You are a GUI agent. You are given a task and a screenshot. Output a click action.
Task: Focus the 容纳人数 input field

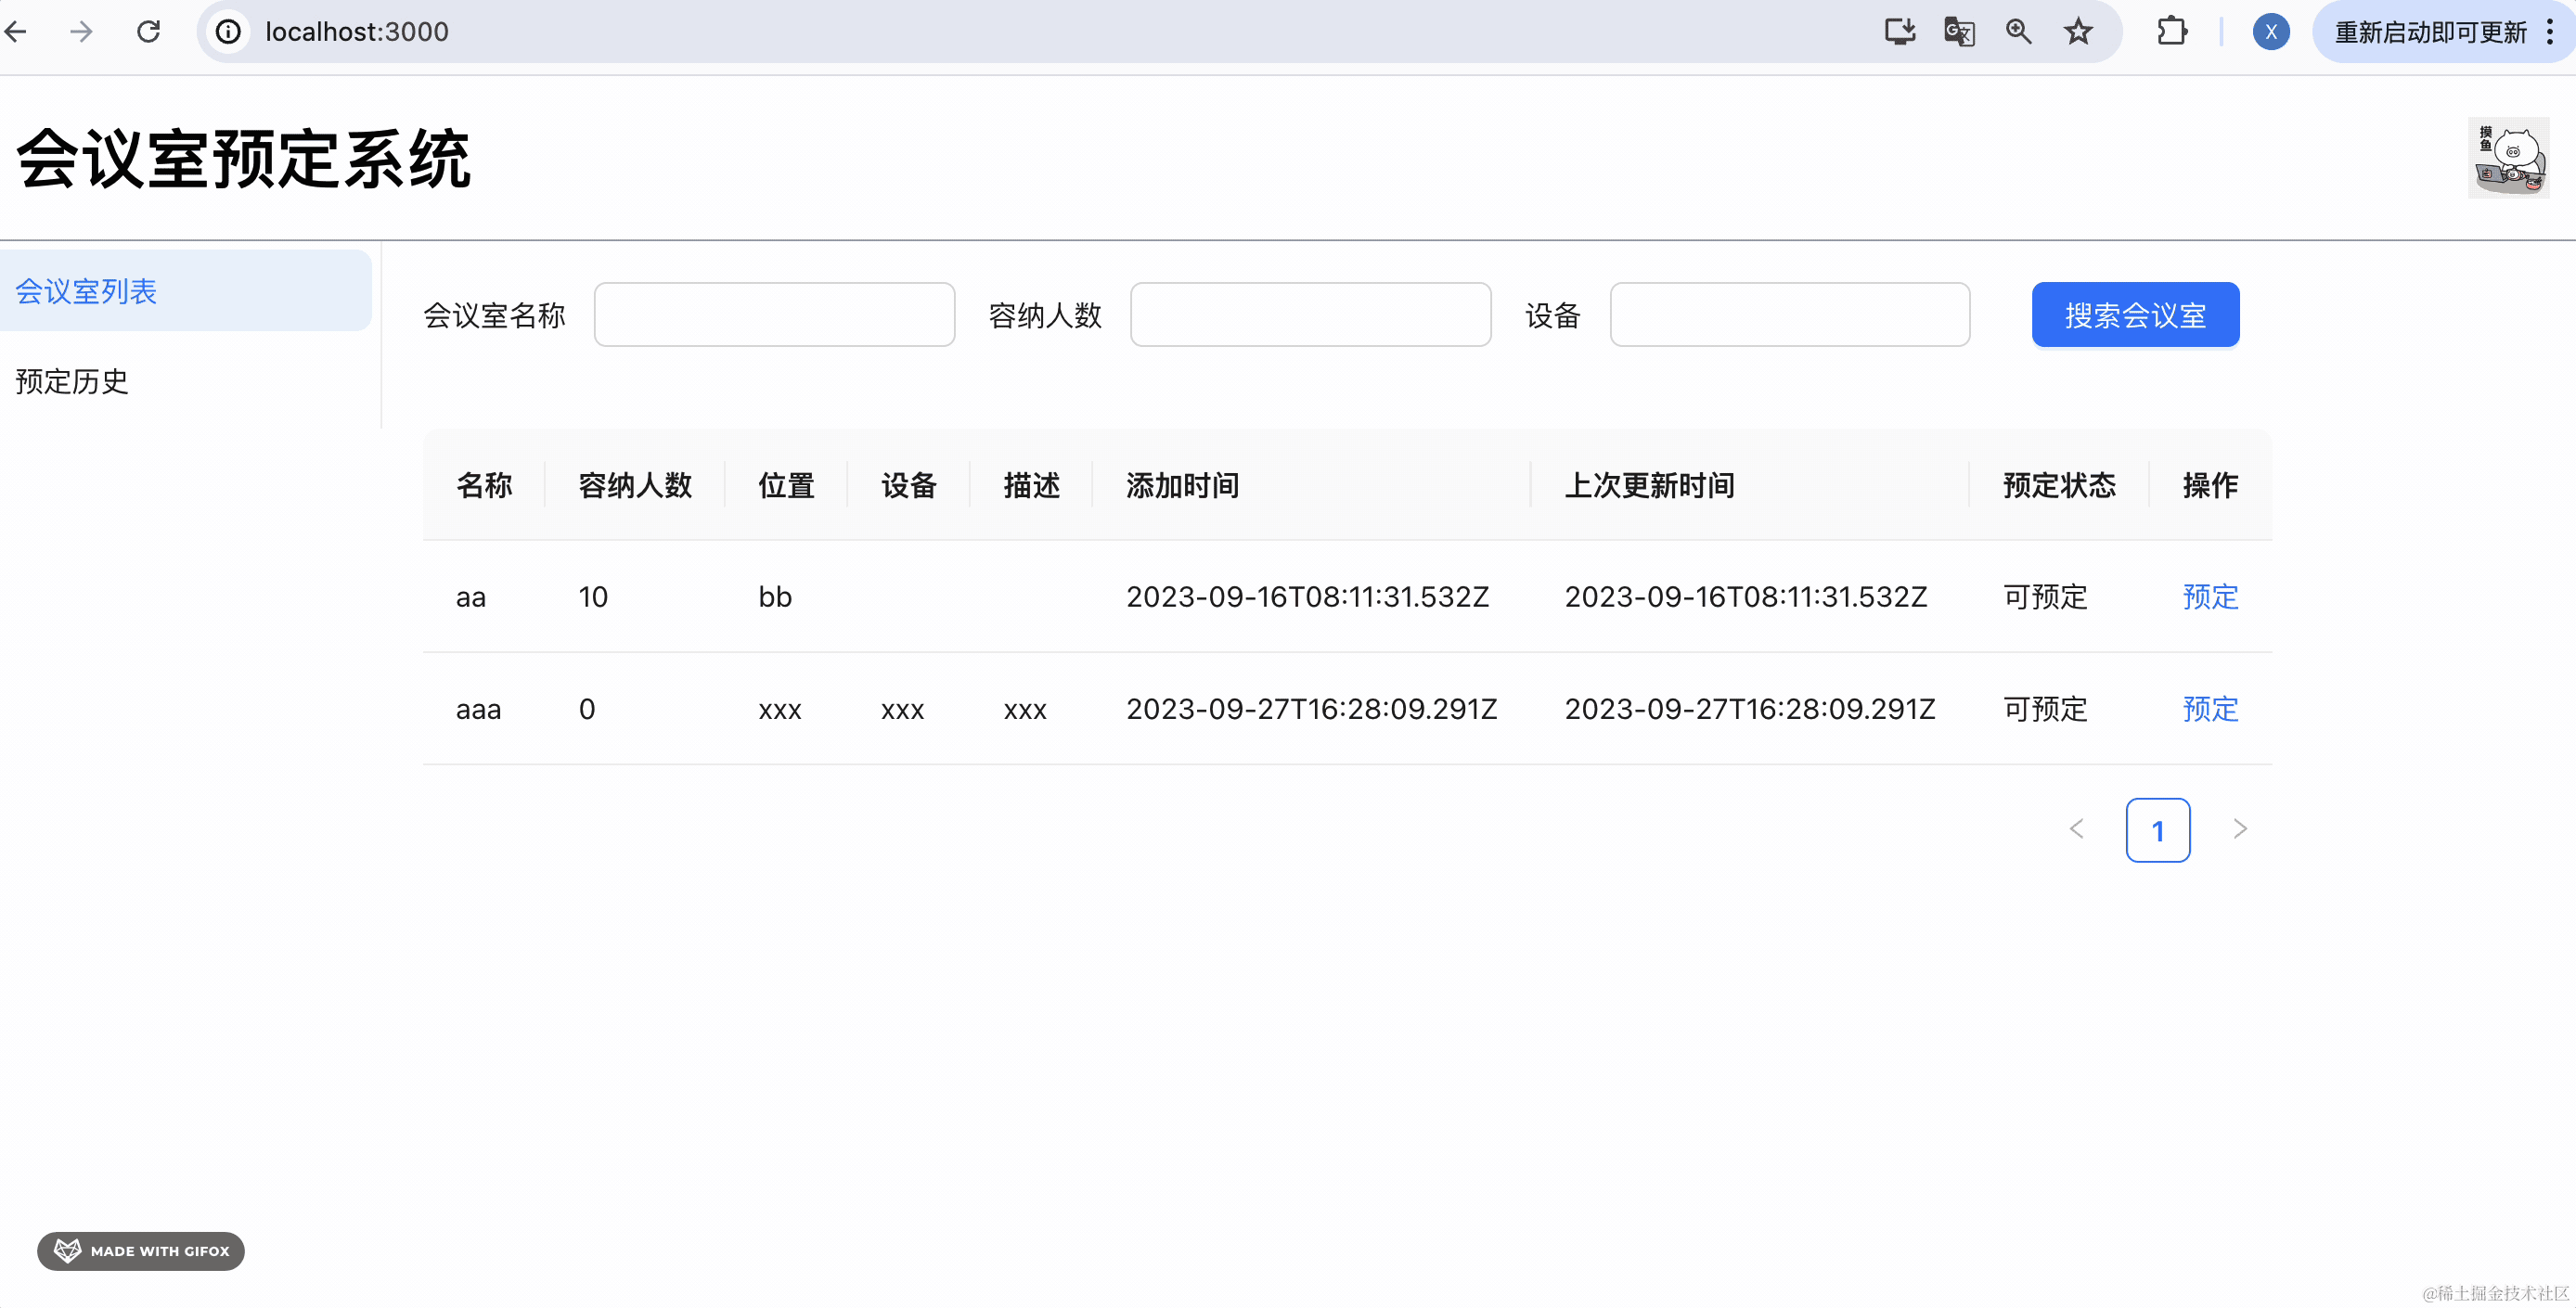point(1310,315)
